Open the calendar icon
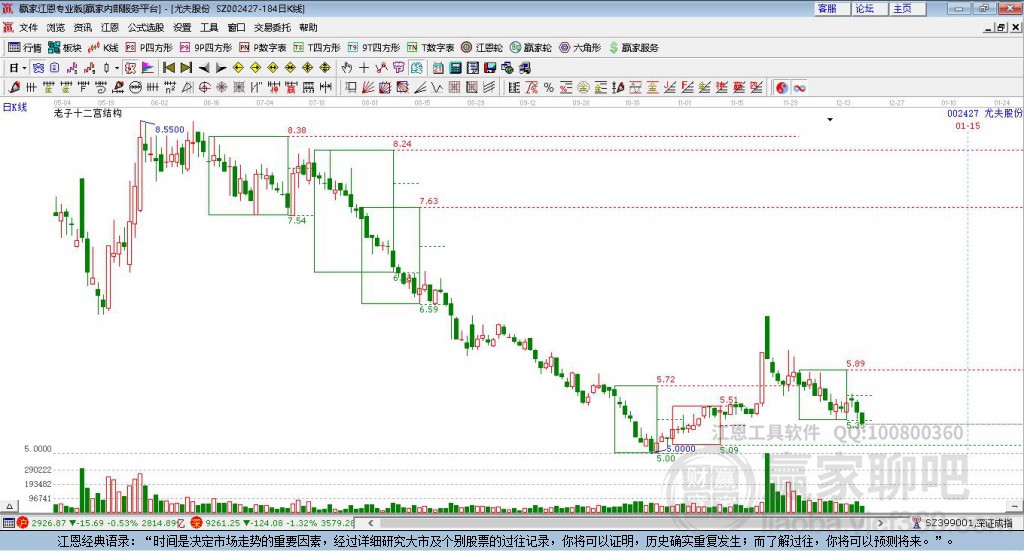The image size is (1024, 551). (438, 68)
